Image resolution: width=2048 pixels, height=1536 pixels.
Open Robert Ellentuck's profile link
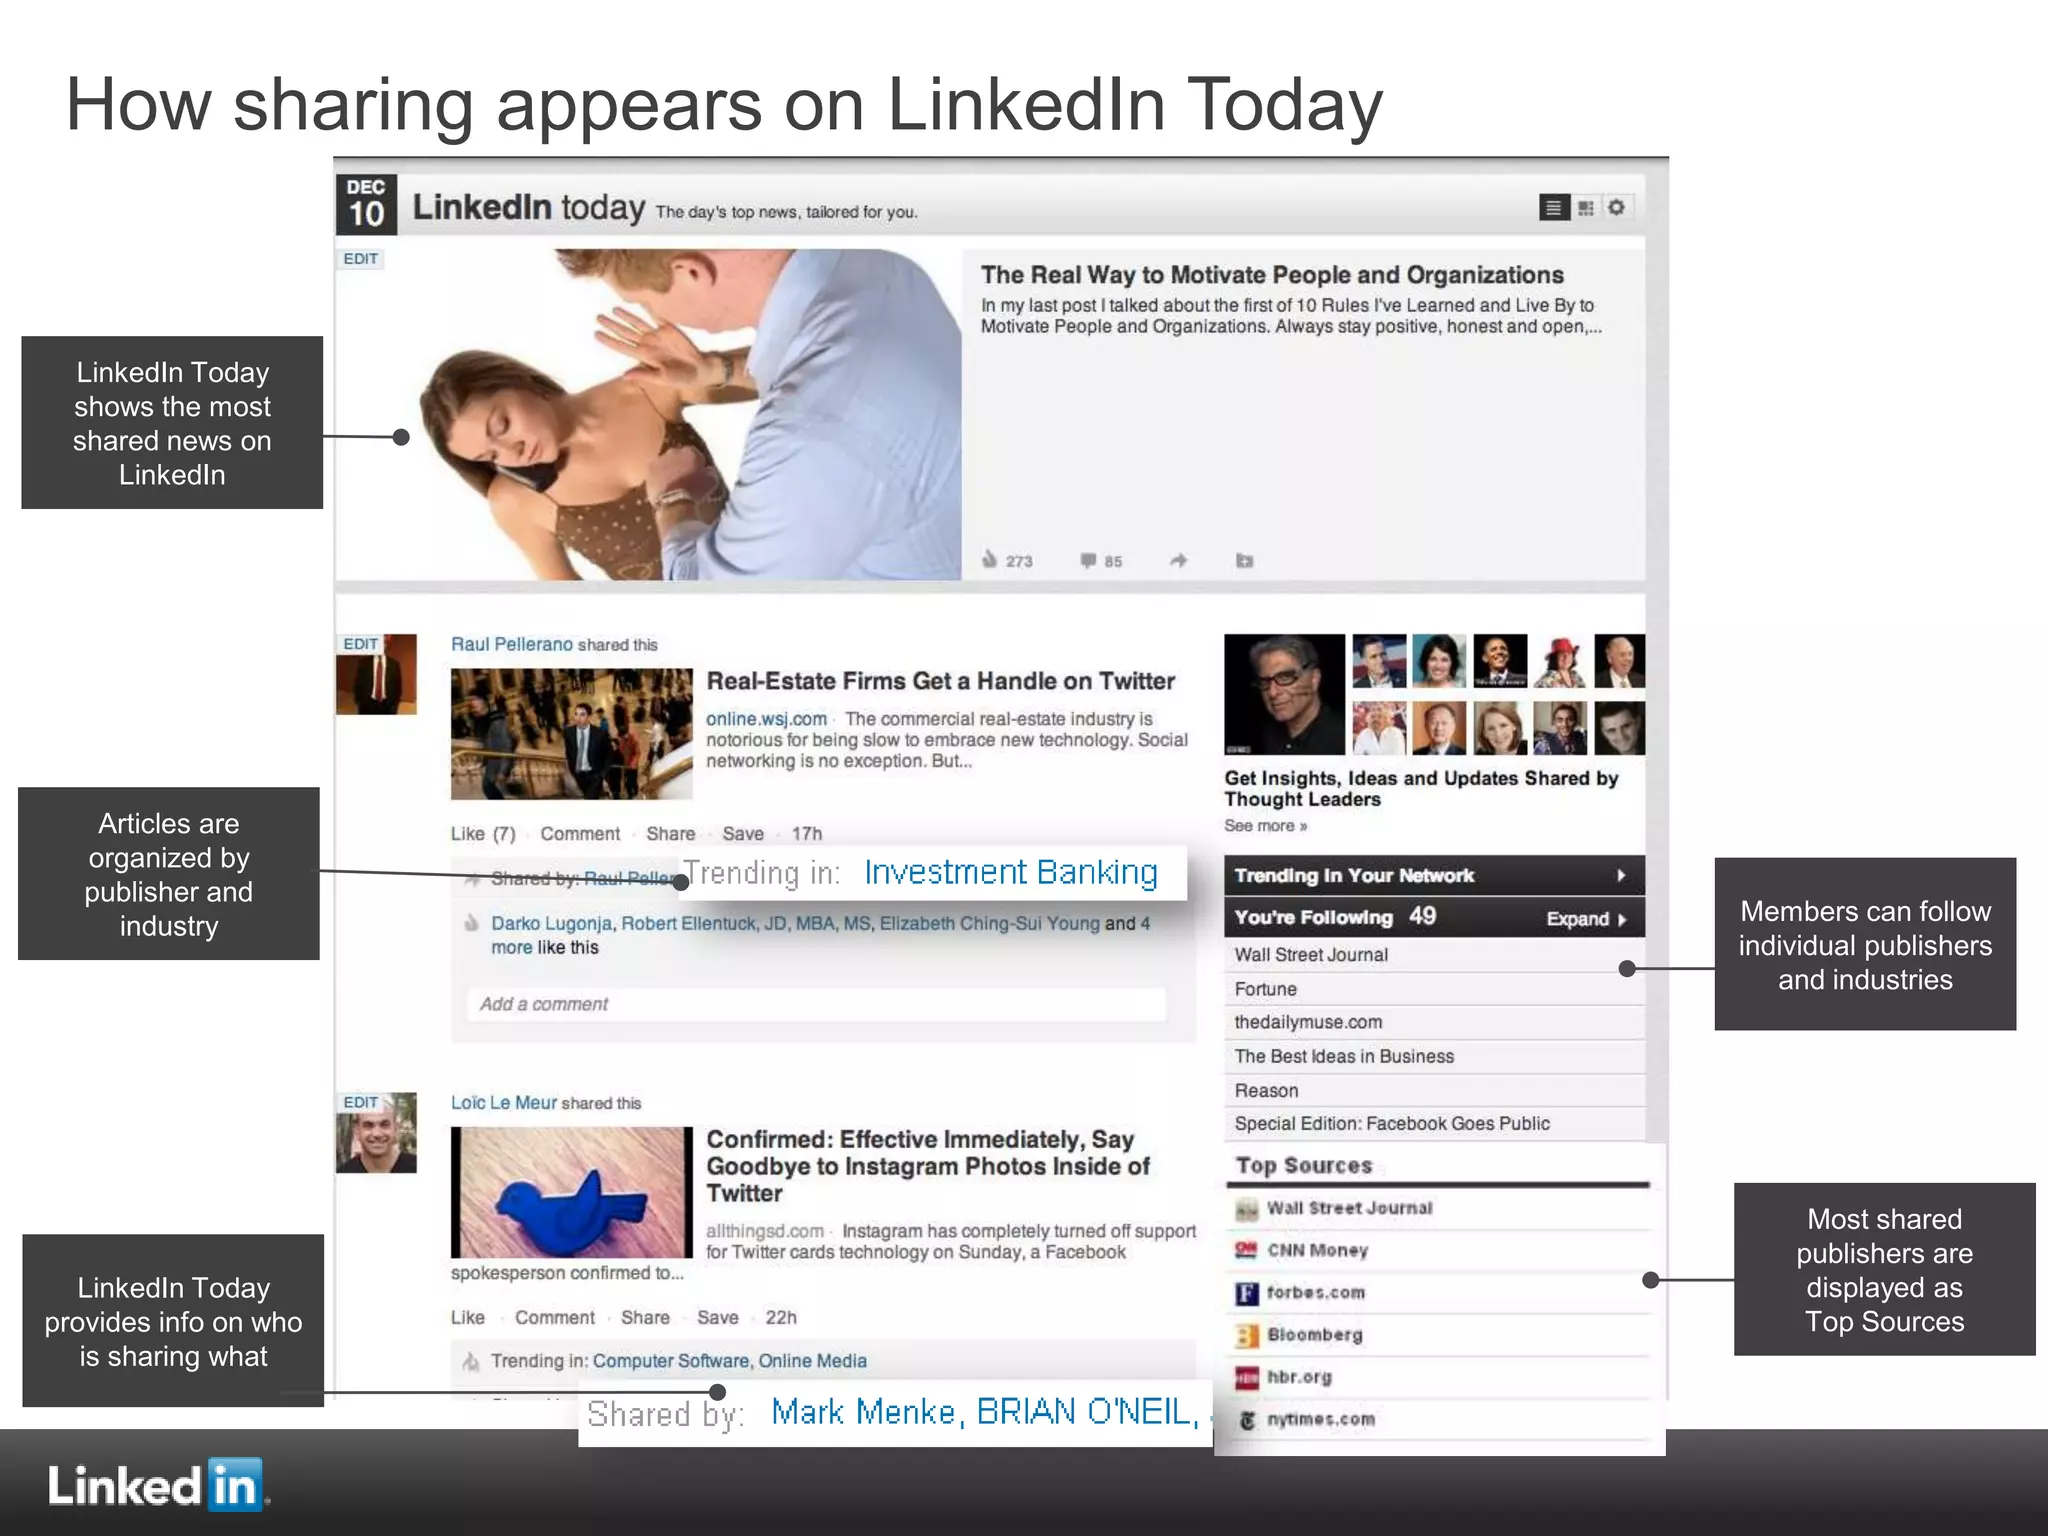click(x=746, y=923)
